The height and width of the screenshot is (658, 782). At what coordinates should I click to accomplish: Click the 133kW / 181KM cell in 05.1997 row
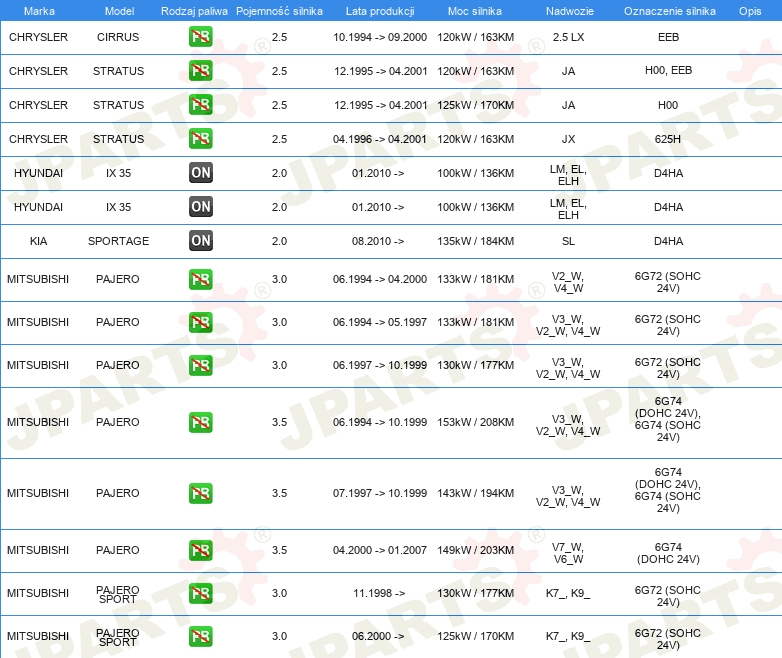pos(475,322)
